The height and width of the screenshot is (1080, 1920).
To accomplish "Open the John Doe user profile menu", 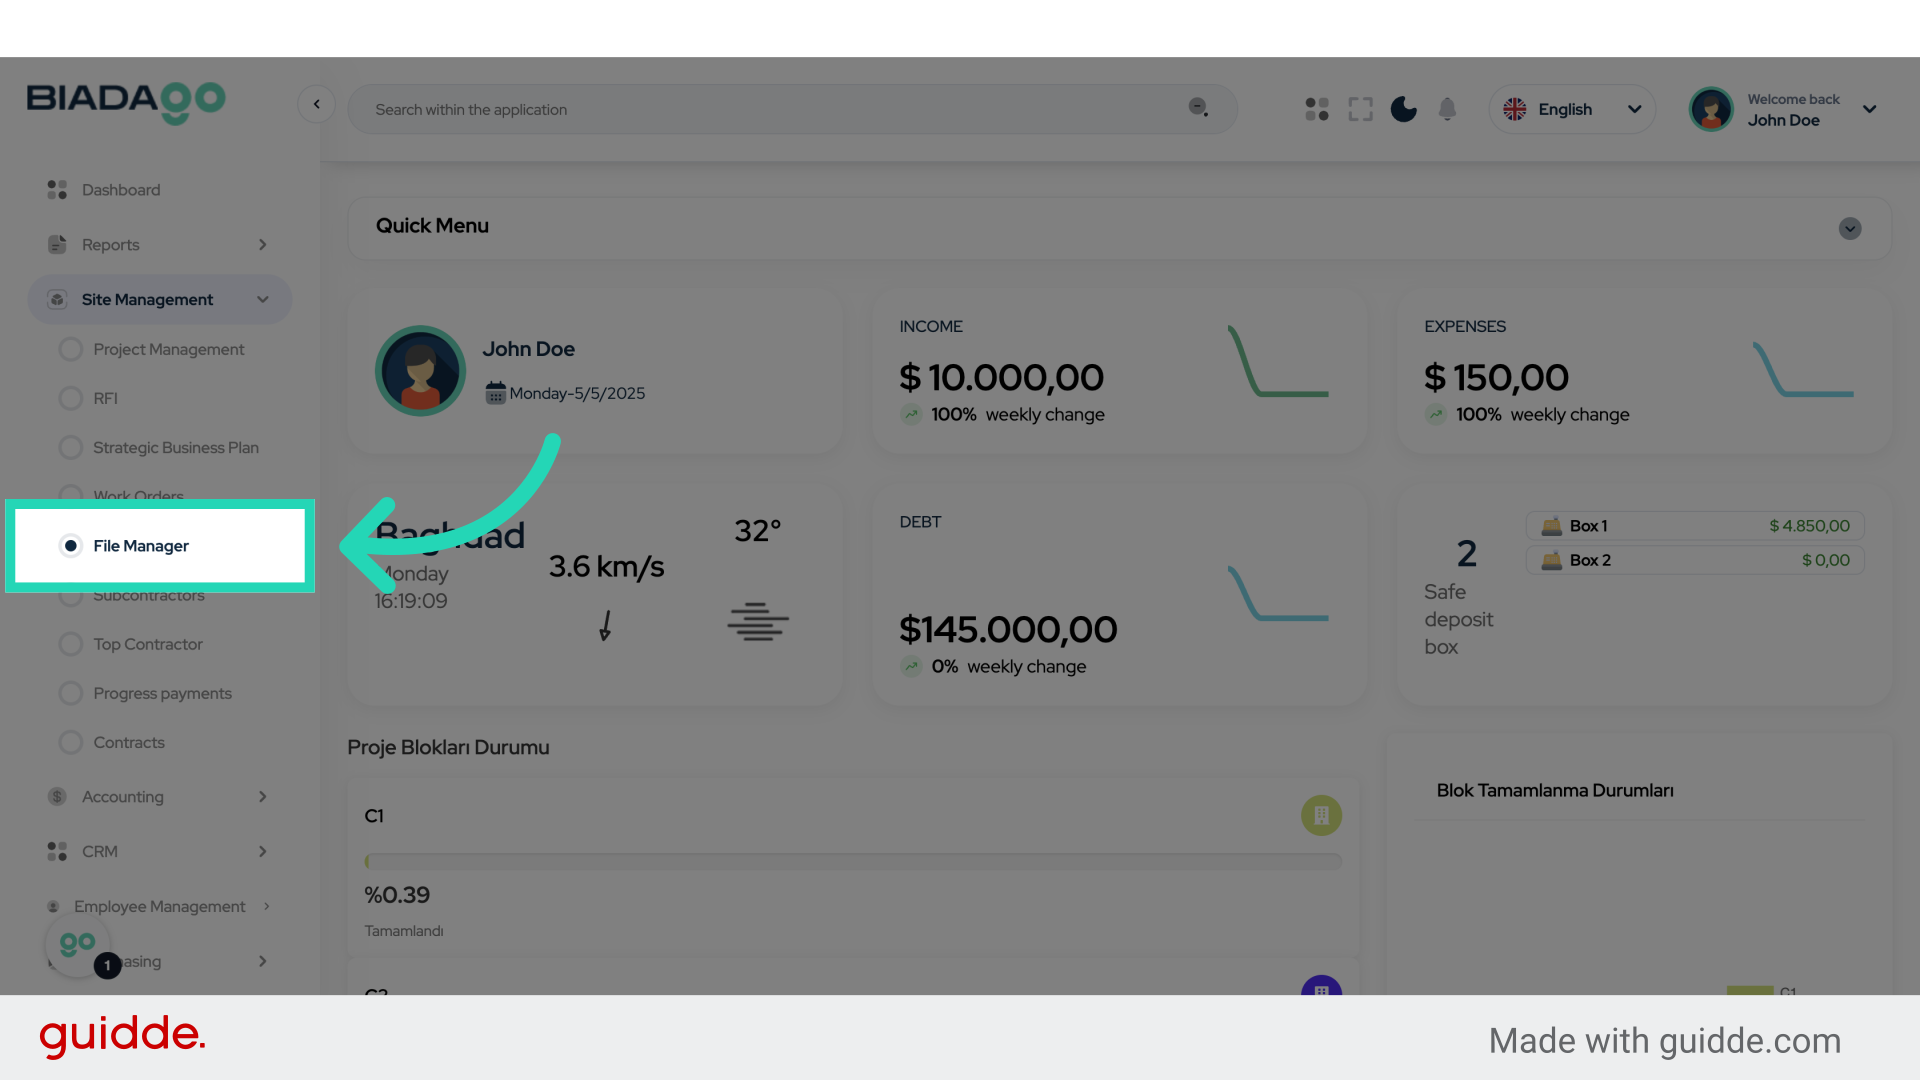I will point(1785,109).
